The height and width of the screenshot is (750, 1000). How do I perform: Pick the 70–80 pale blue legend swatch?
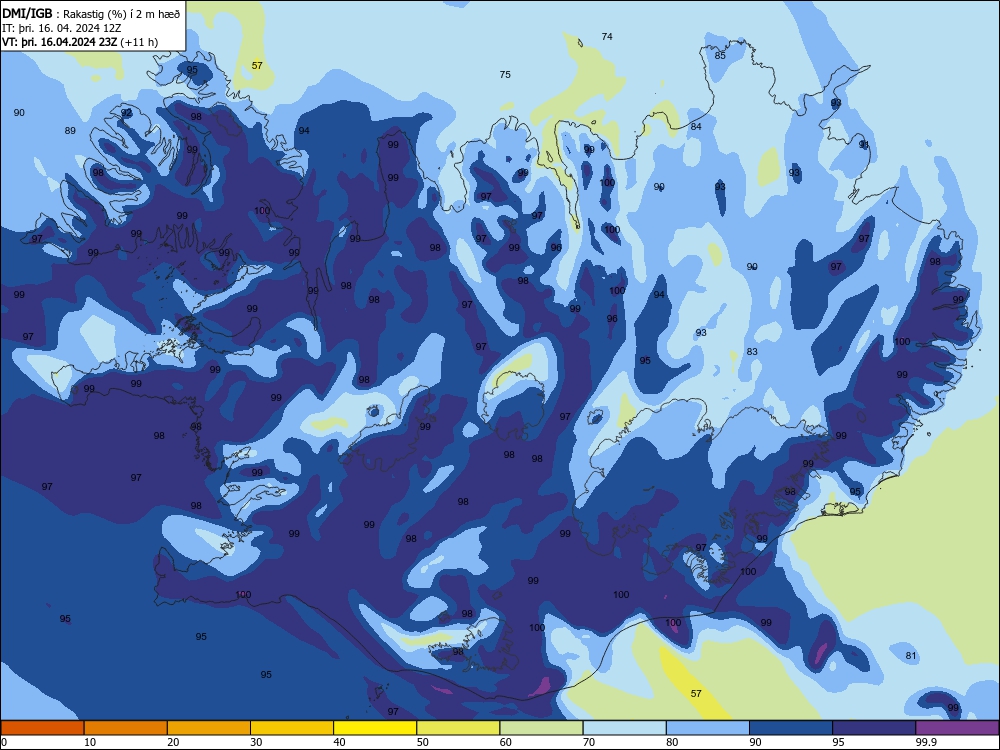624,728
